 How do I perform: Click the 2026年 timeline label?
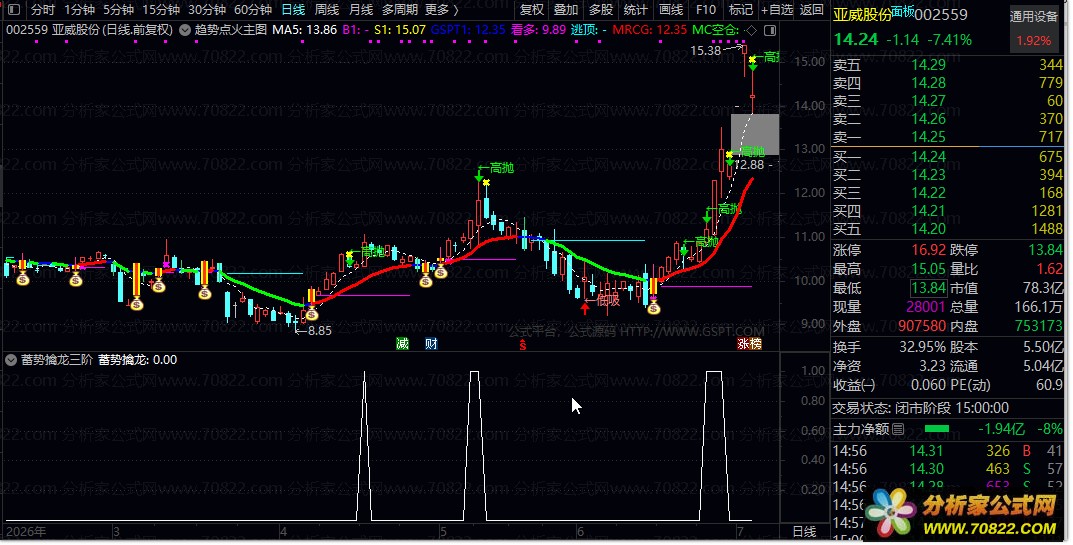point(26,532)
